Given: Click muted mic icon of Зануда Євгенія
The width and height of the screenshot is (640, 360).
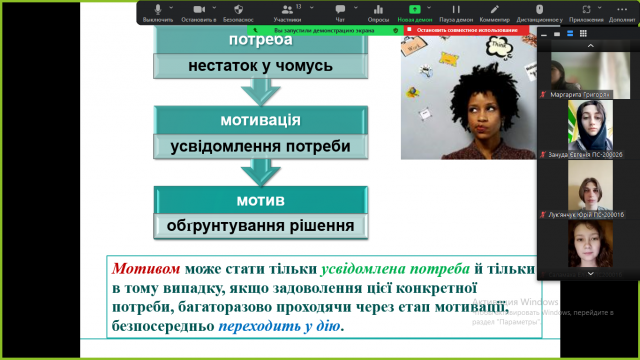Looking at the screenshot, I should 543,155.
